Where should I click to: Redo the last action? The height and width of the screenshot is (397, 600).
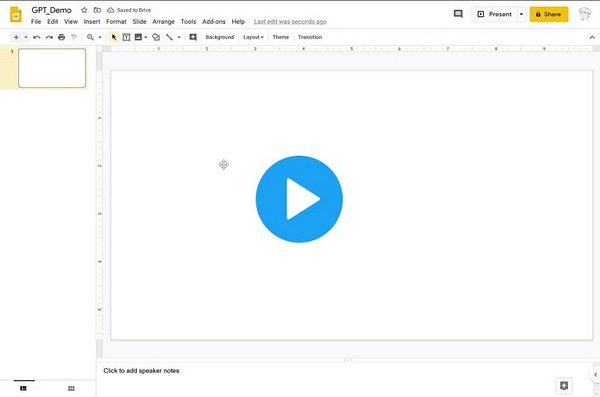(49, 37)
